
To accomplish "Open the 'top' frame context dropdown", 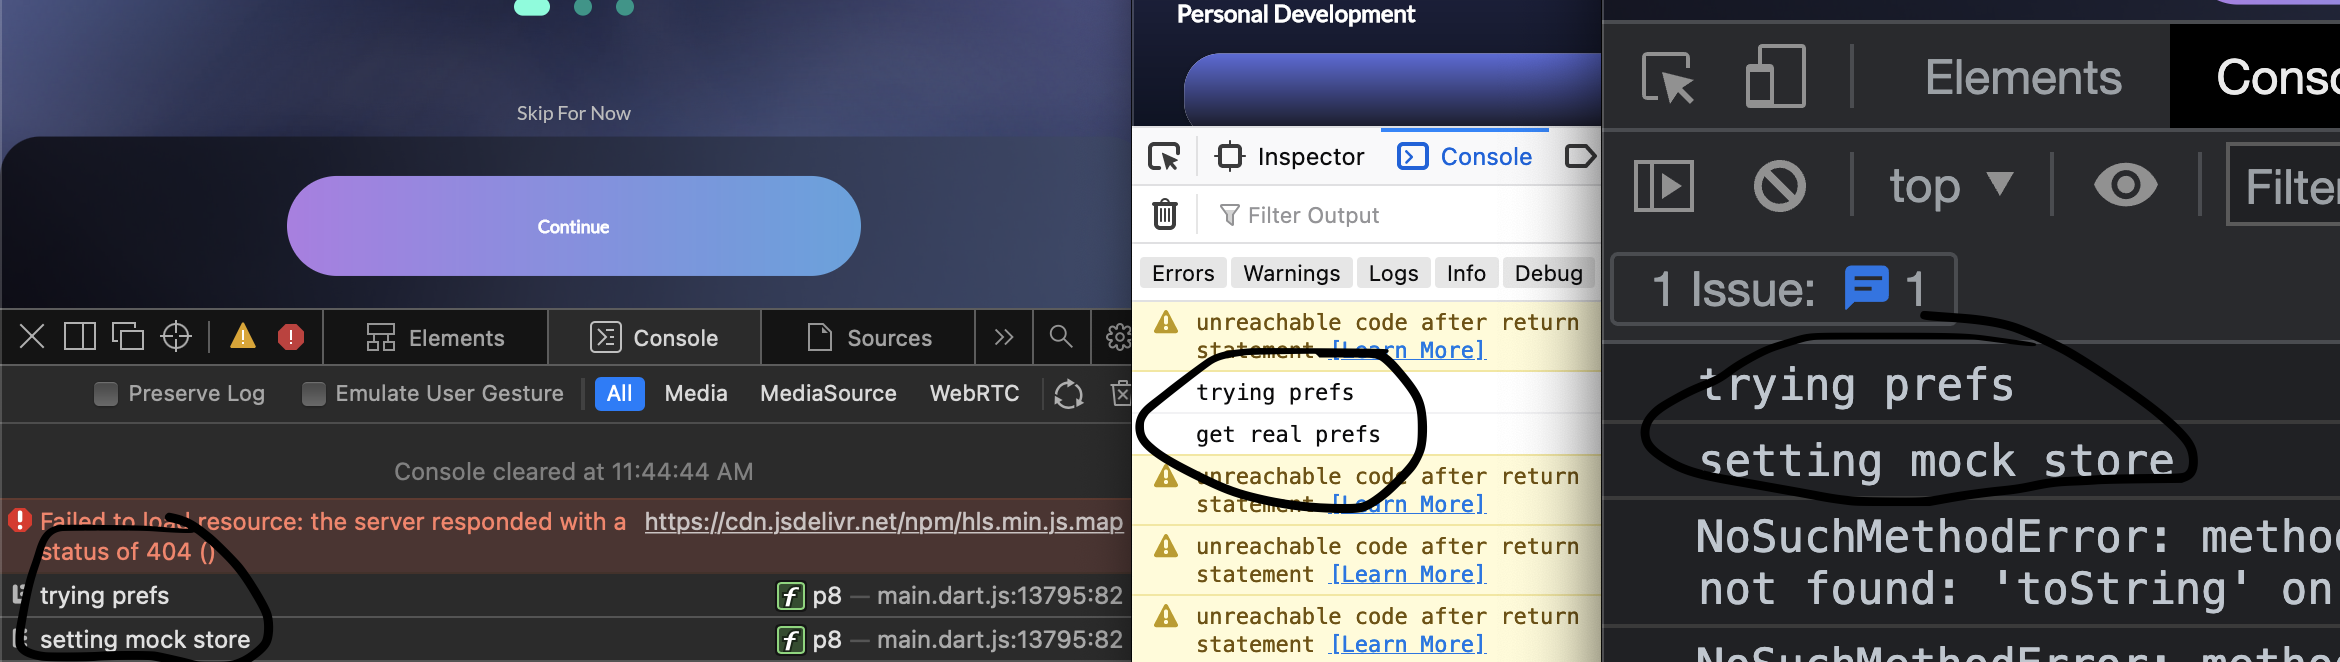I will [1950, 185].
